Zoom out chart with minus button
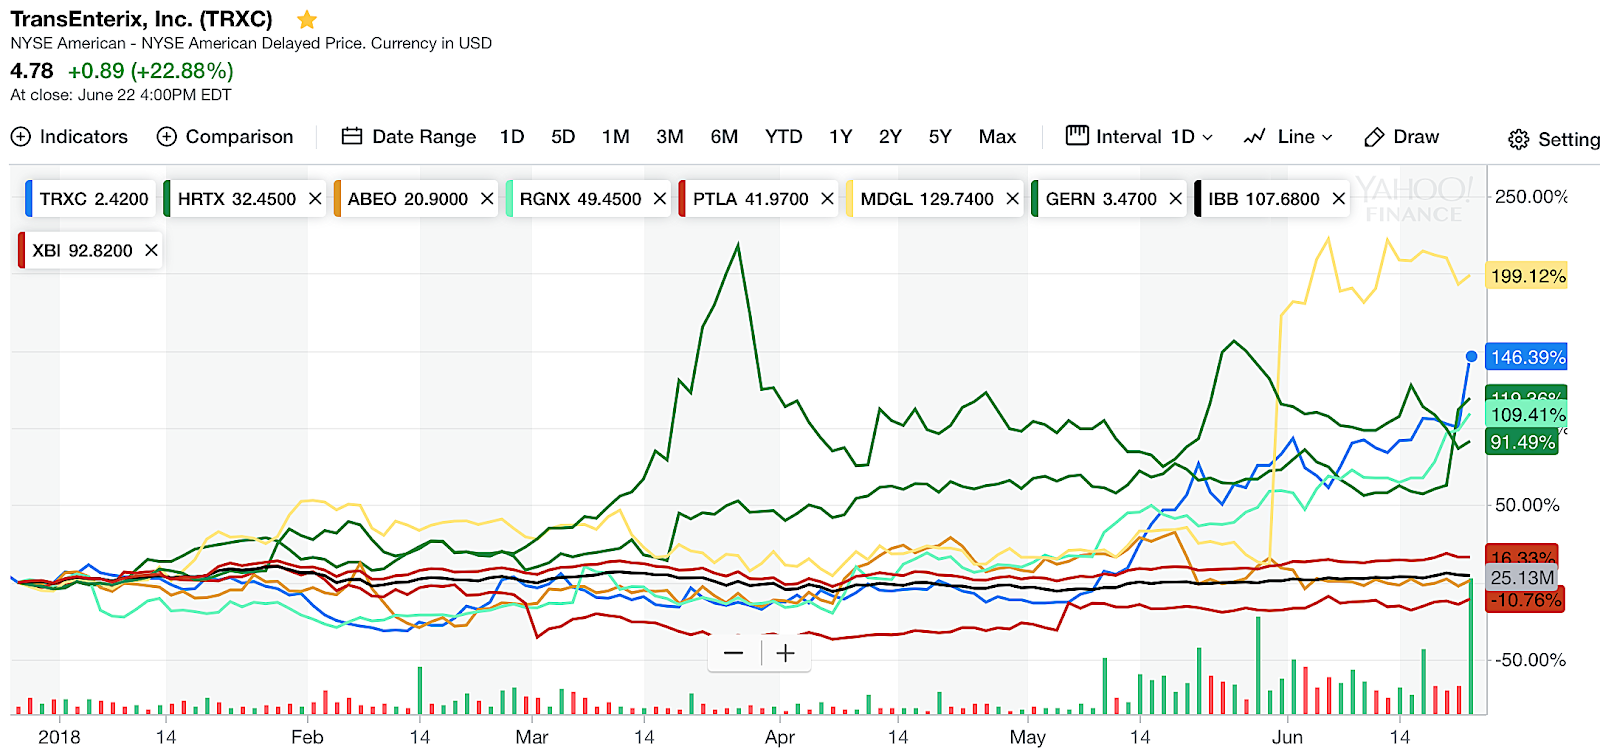The width and height of the screenshot is (1600, 754). point(734,653)
